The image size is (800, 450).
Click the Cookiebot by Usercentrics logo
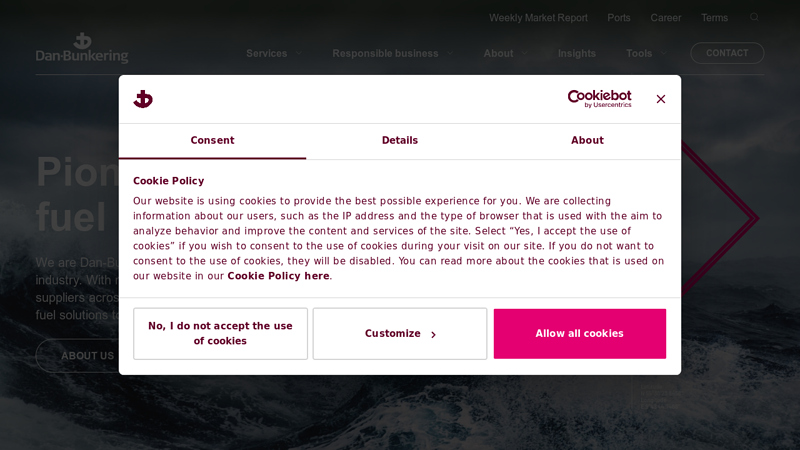point(599,98)
